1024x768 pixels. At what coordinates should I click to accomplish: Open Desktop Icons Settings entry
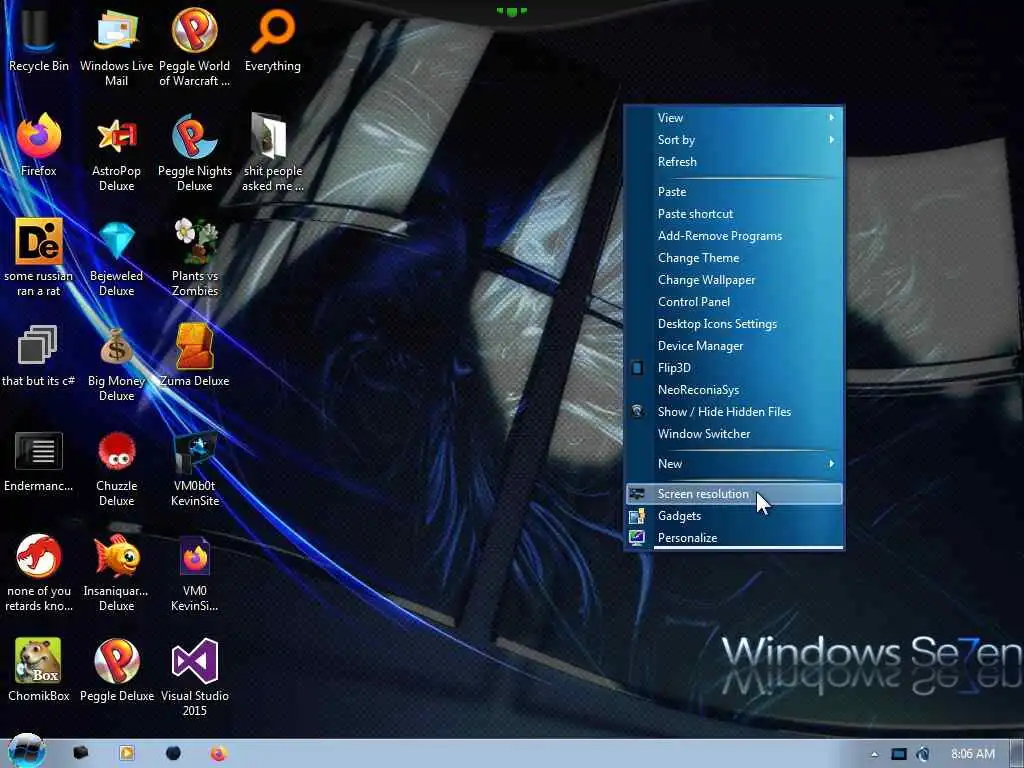734,324
